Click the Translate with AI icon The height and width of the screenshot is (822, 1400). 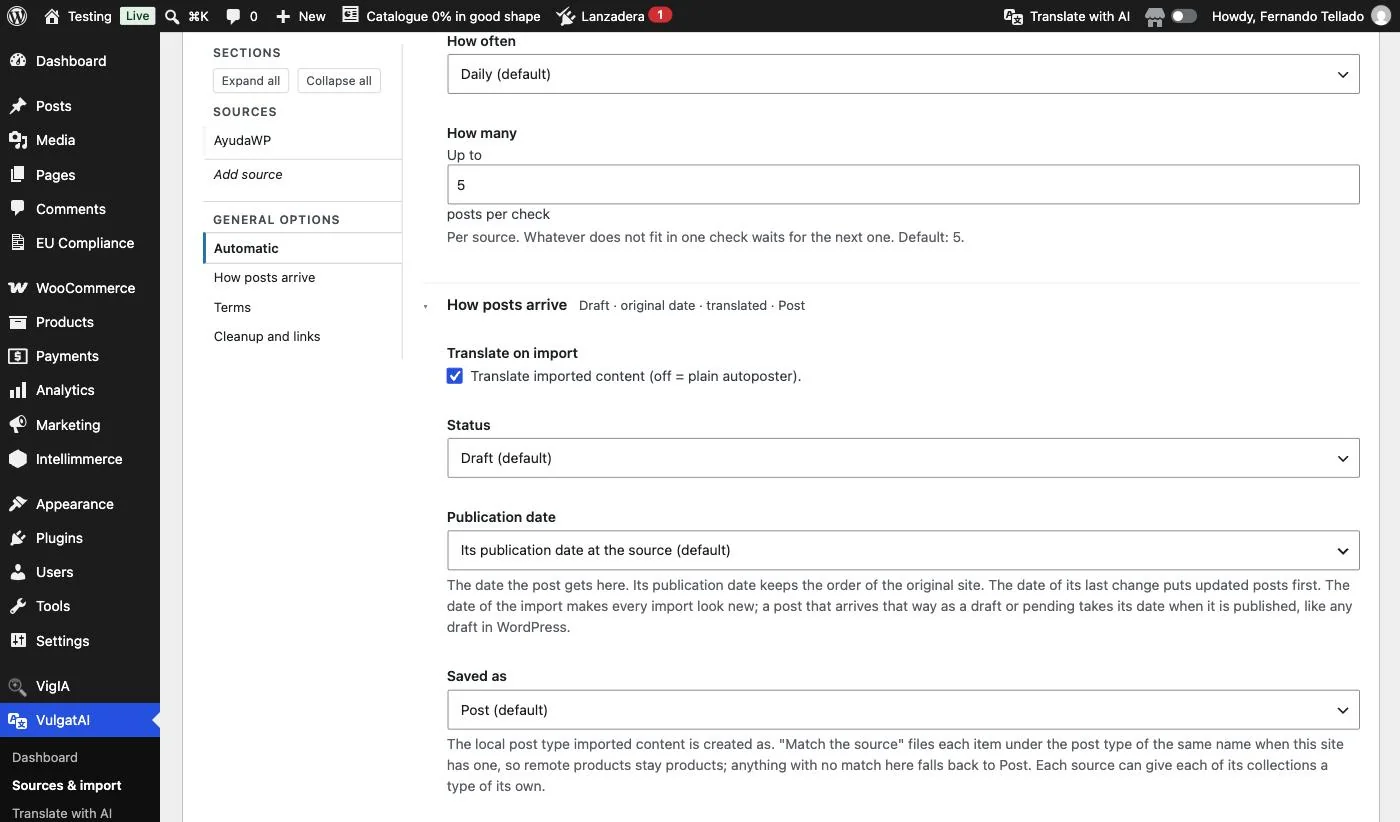tap(1013, 16)
